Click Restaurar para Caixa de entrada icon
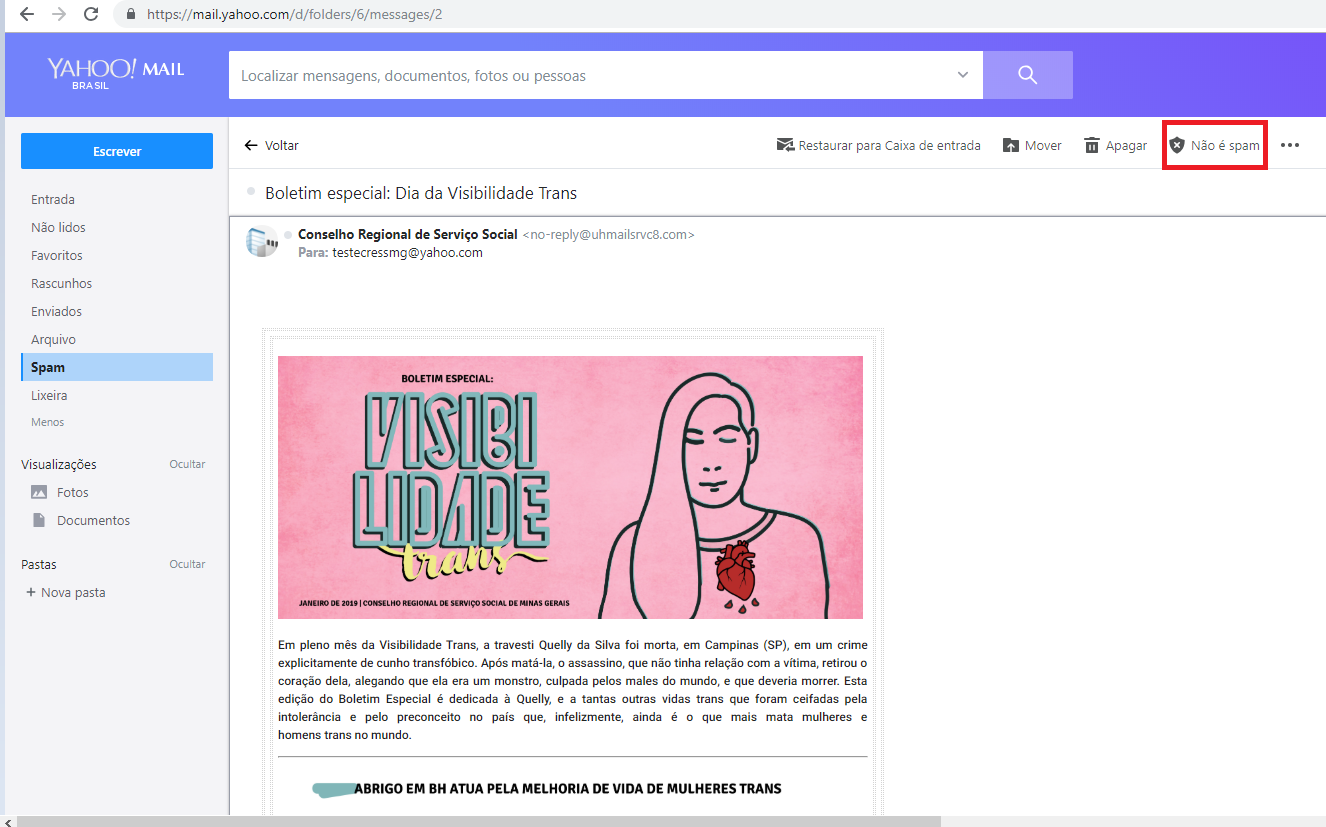Viewport: 1326px width, 827px height. point(785,146)
